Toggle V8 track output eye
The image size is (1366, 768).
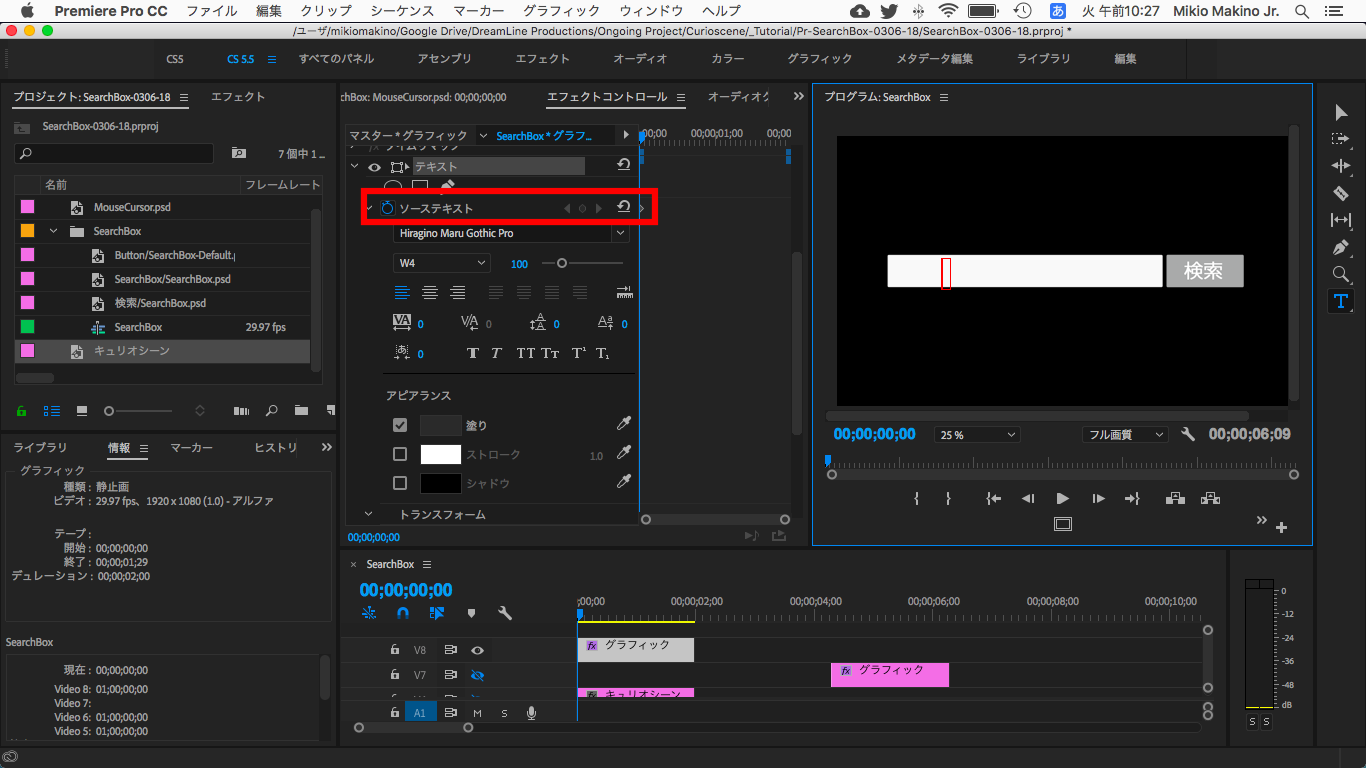pos(477,650)
